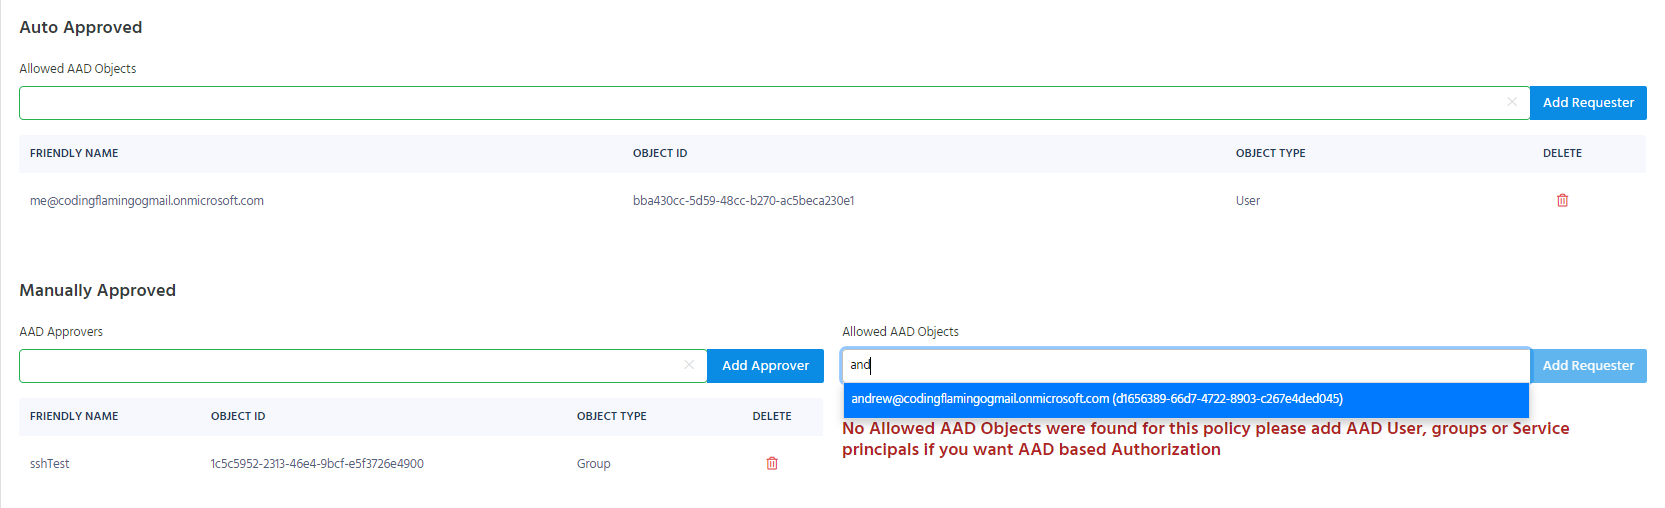The image size is (1665, 508).
Task: Select the object ID bba430cc text
Action: 743,201
